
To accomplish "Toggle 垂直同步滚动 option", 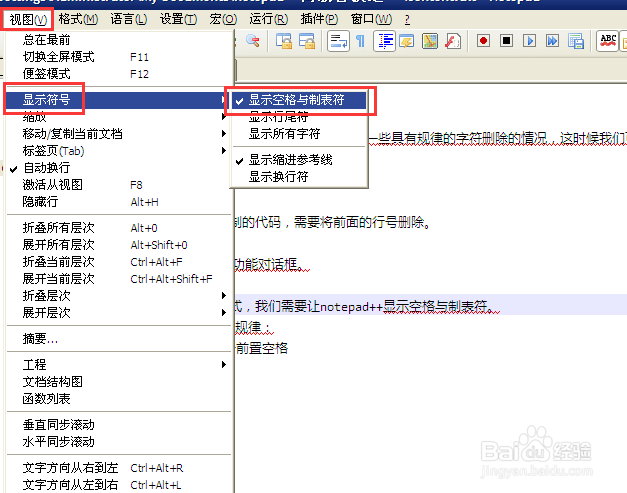I will point(119,425).
